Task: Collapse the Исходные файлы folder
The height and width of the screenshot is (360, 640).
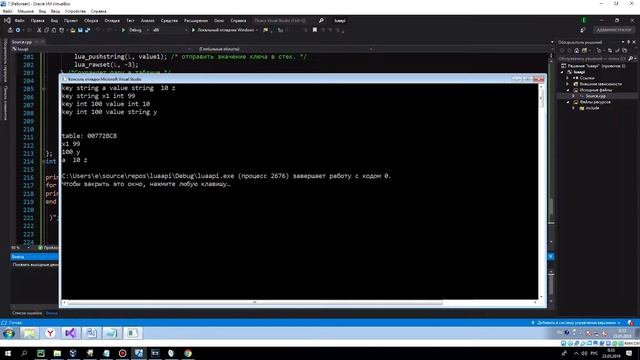Action: (x=568, y=90)
